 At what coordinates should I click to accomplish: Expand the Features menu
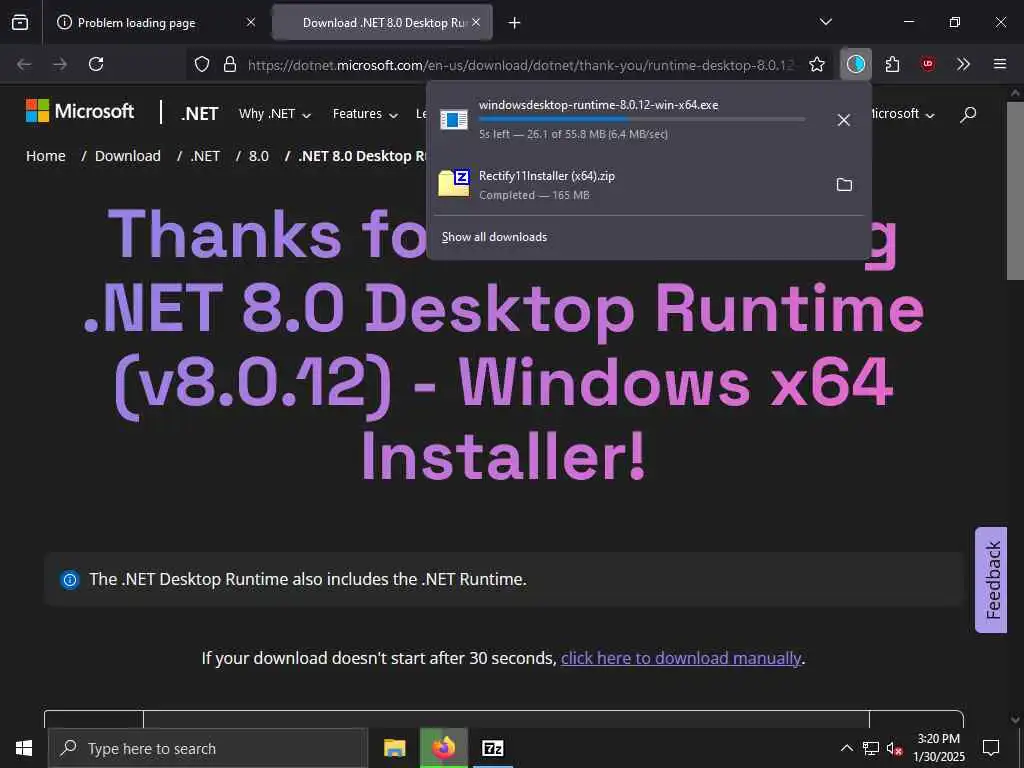(365, 114)
